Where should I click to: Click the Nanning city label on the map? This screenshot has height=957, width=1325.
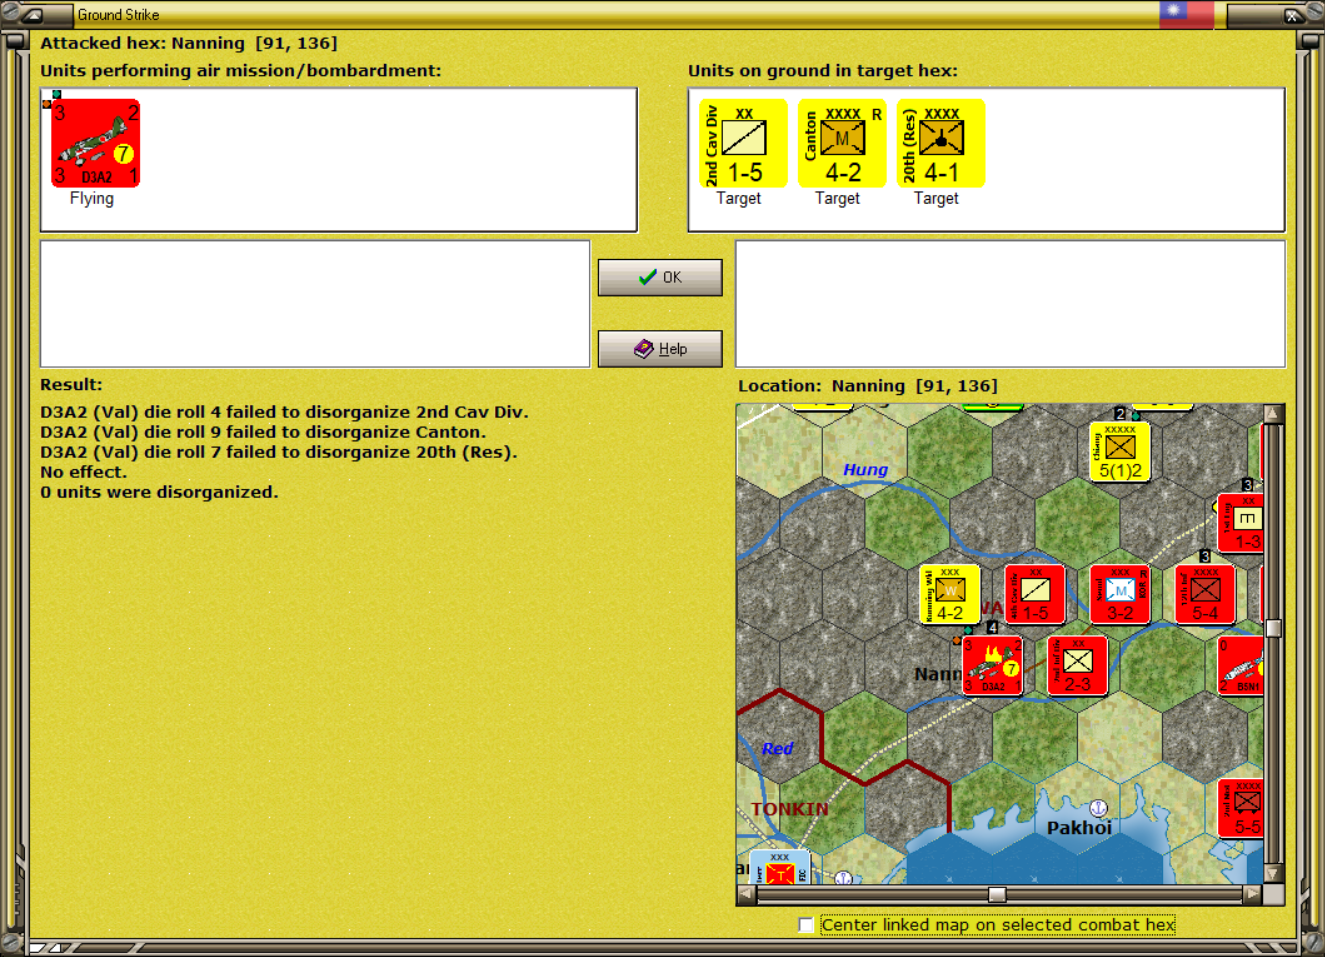[937, 674]
